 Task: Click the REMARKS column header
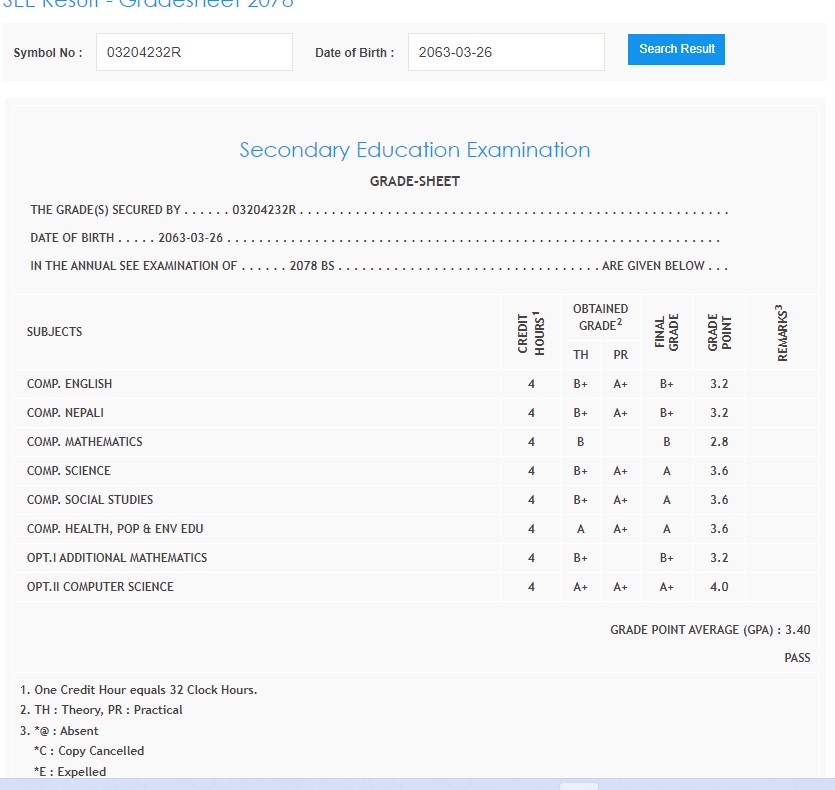click(781, 332)
